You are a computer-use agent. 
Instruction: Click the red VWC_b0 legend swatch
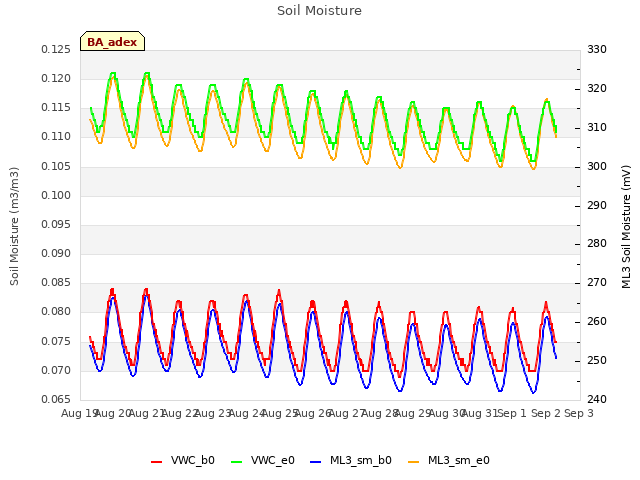tap(156, 462)
